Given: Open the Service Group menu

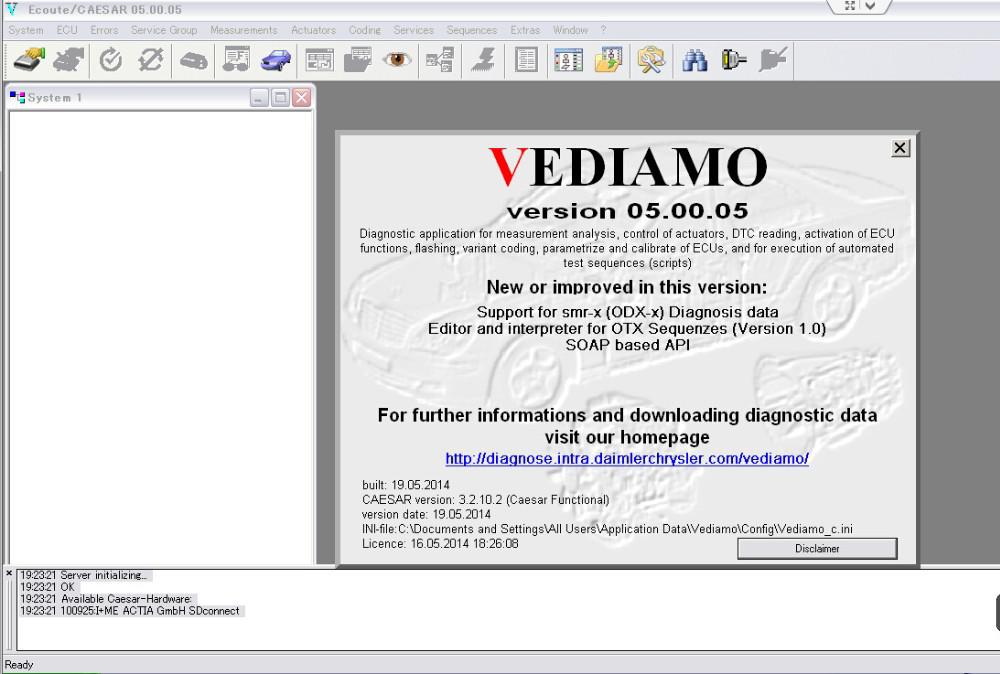Looking at the screenshot, I should [x=164, y=30].
